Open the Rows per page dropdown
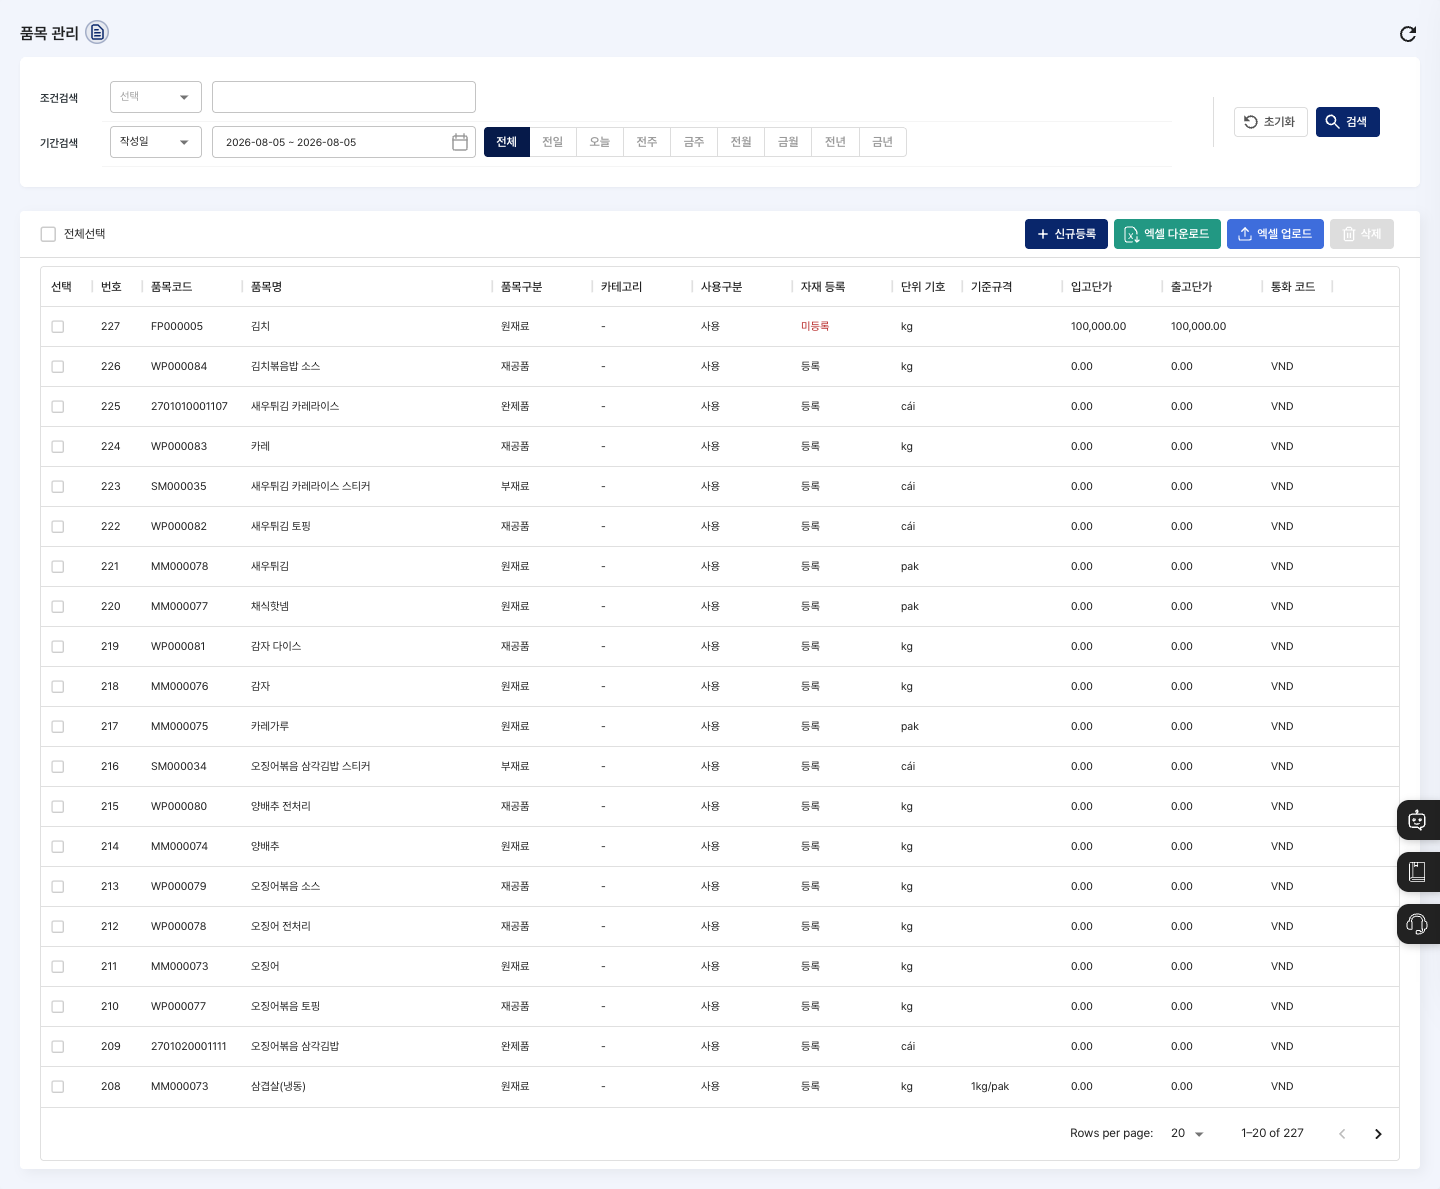 pyautogui.click(x=1187, y=1134)
